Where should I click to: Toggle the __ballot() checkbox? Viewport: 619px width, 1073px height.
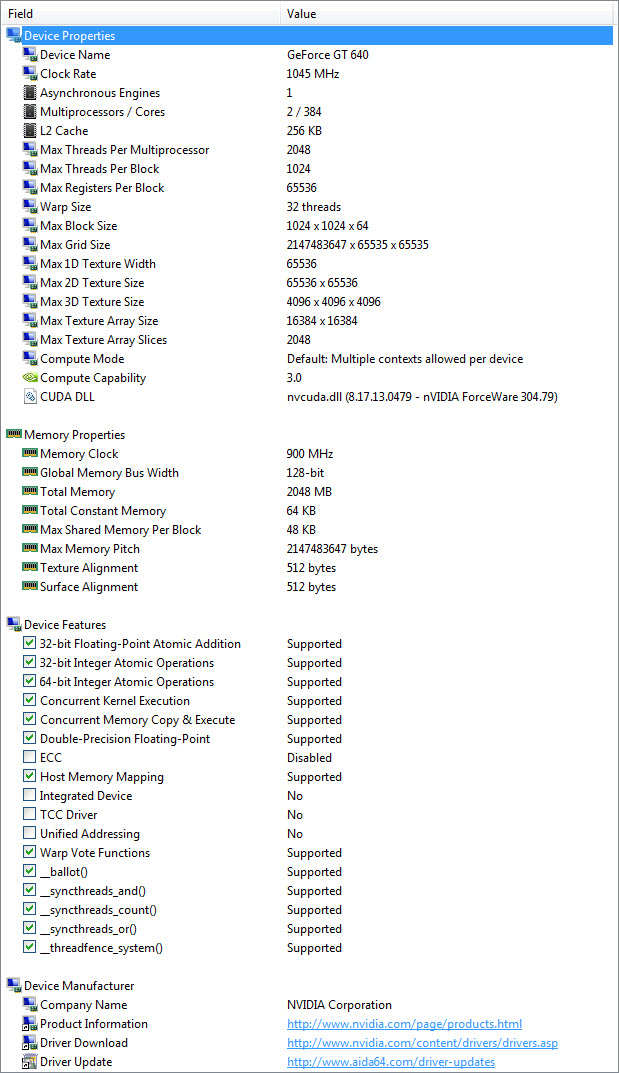click(29, 872)
